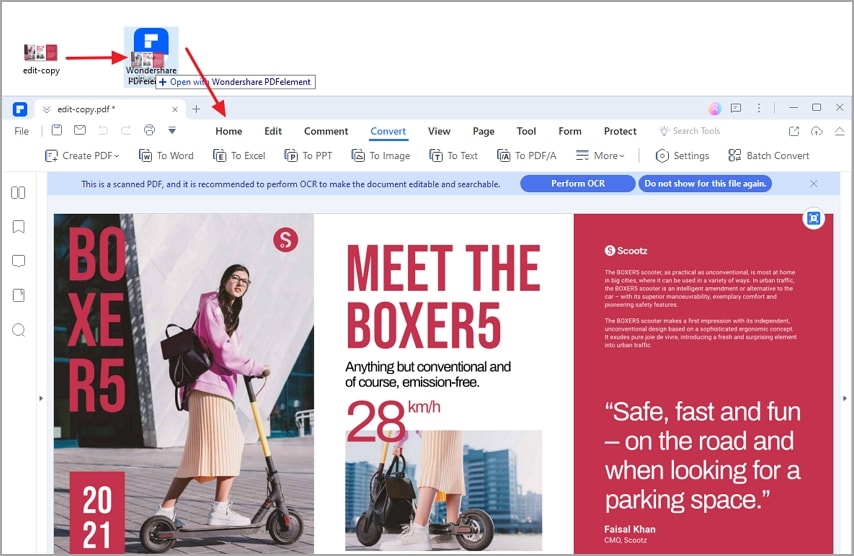
Task: Switch to the Form tab
Action: pos(570,131)
